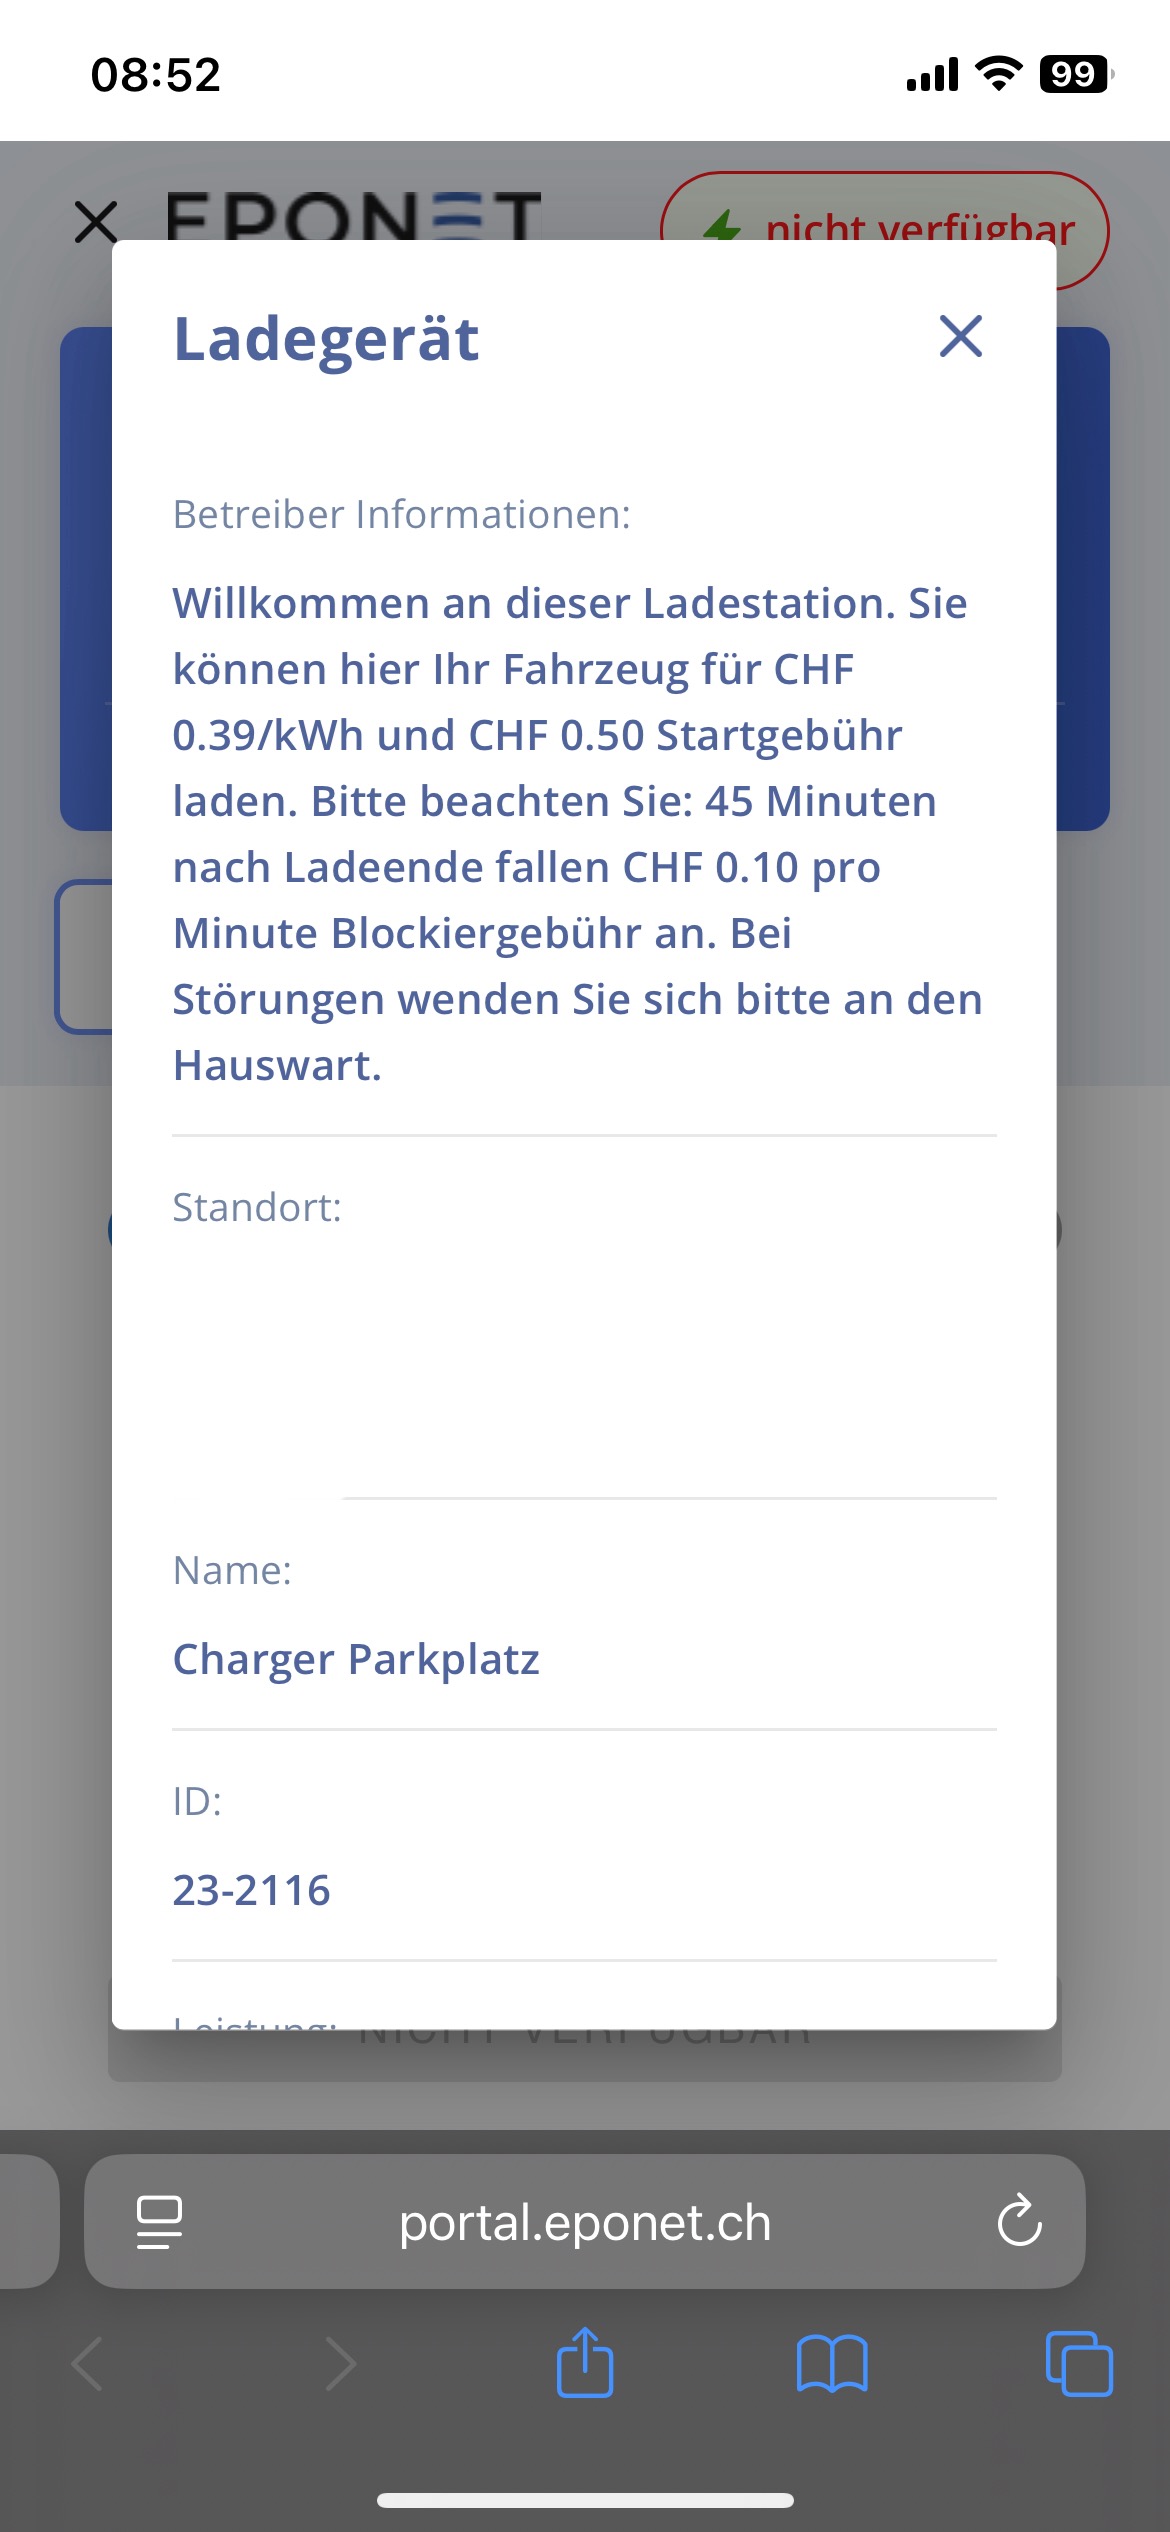Go back with the left chevron
This screenshot has width=1170, height=2532.
pos(88,2364)
